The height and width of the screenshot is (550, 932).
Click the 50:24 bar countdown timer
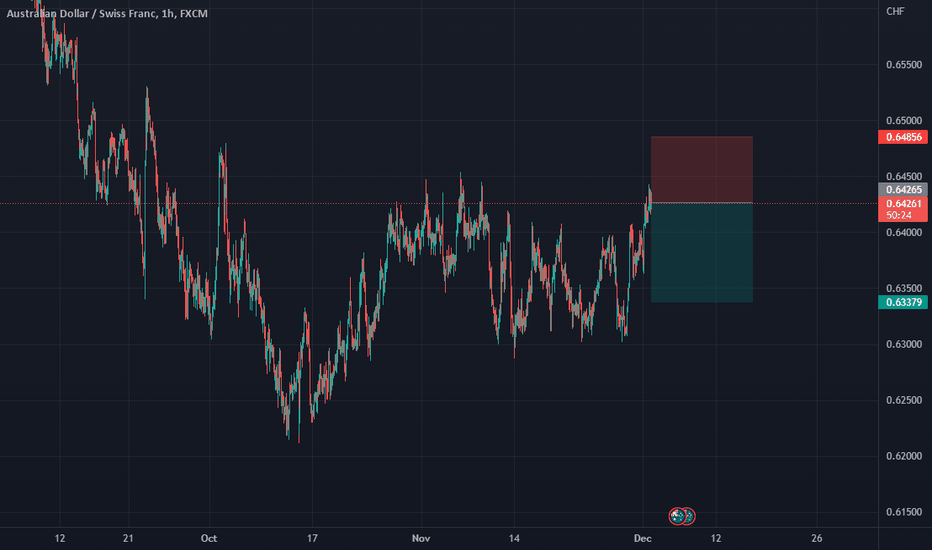(898, 215)
